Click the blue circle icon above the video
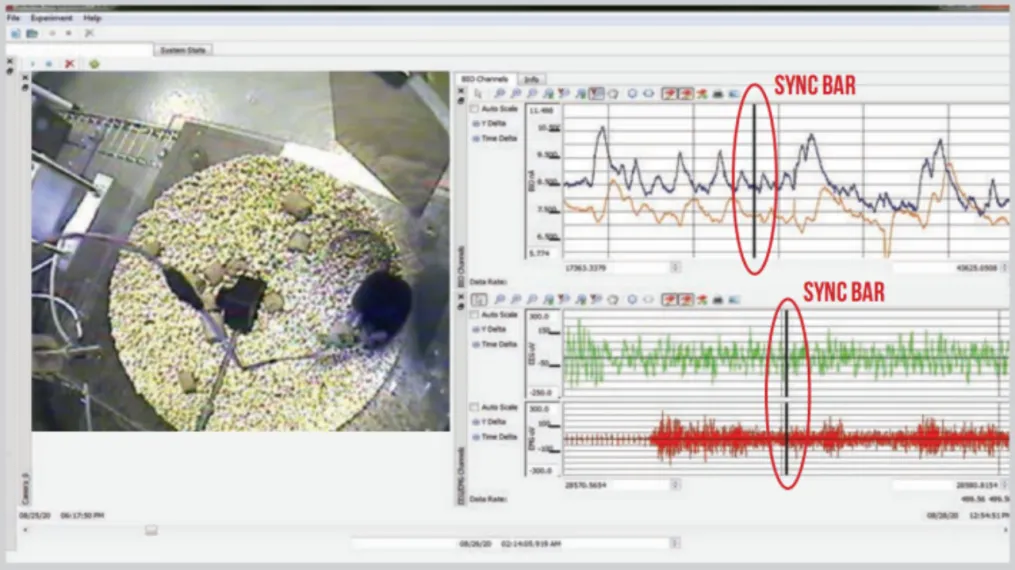 coord(49,63)
